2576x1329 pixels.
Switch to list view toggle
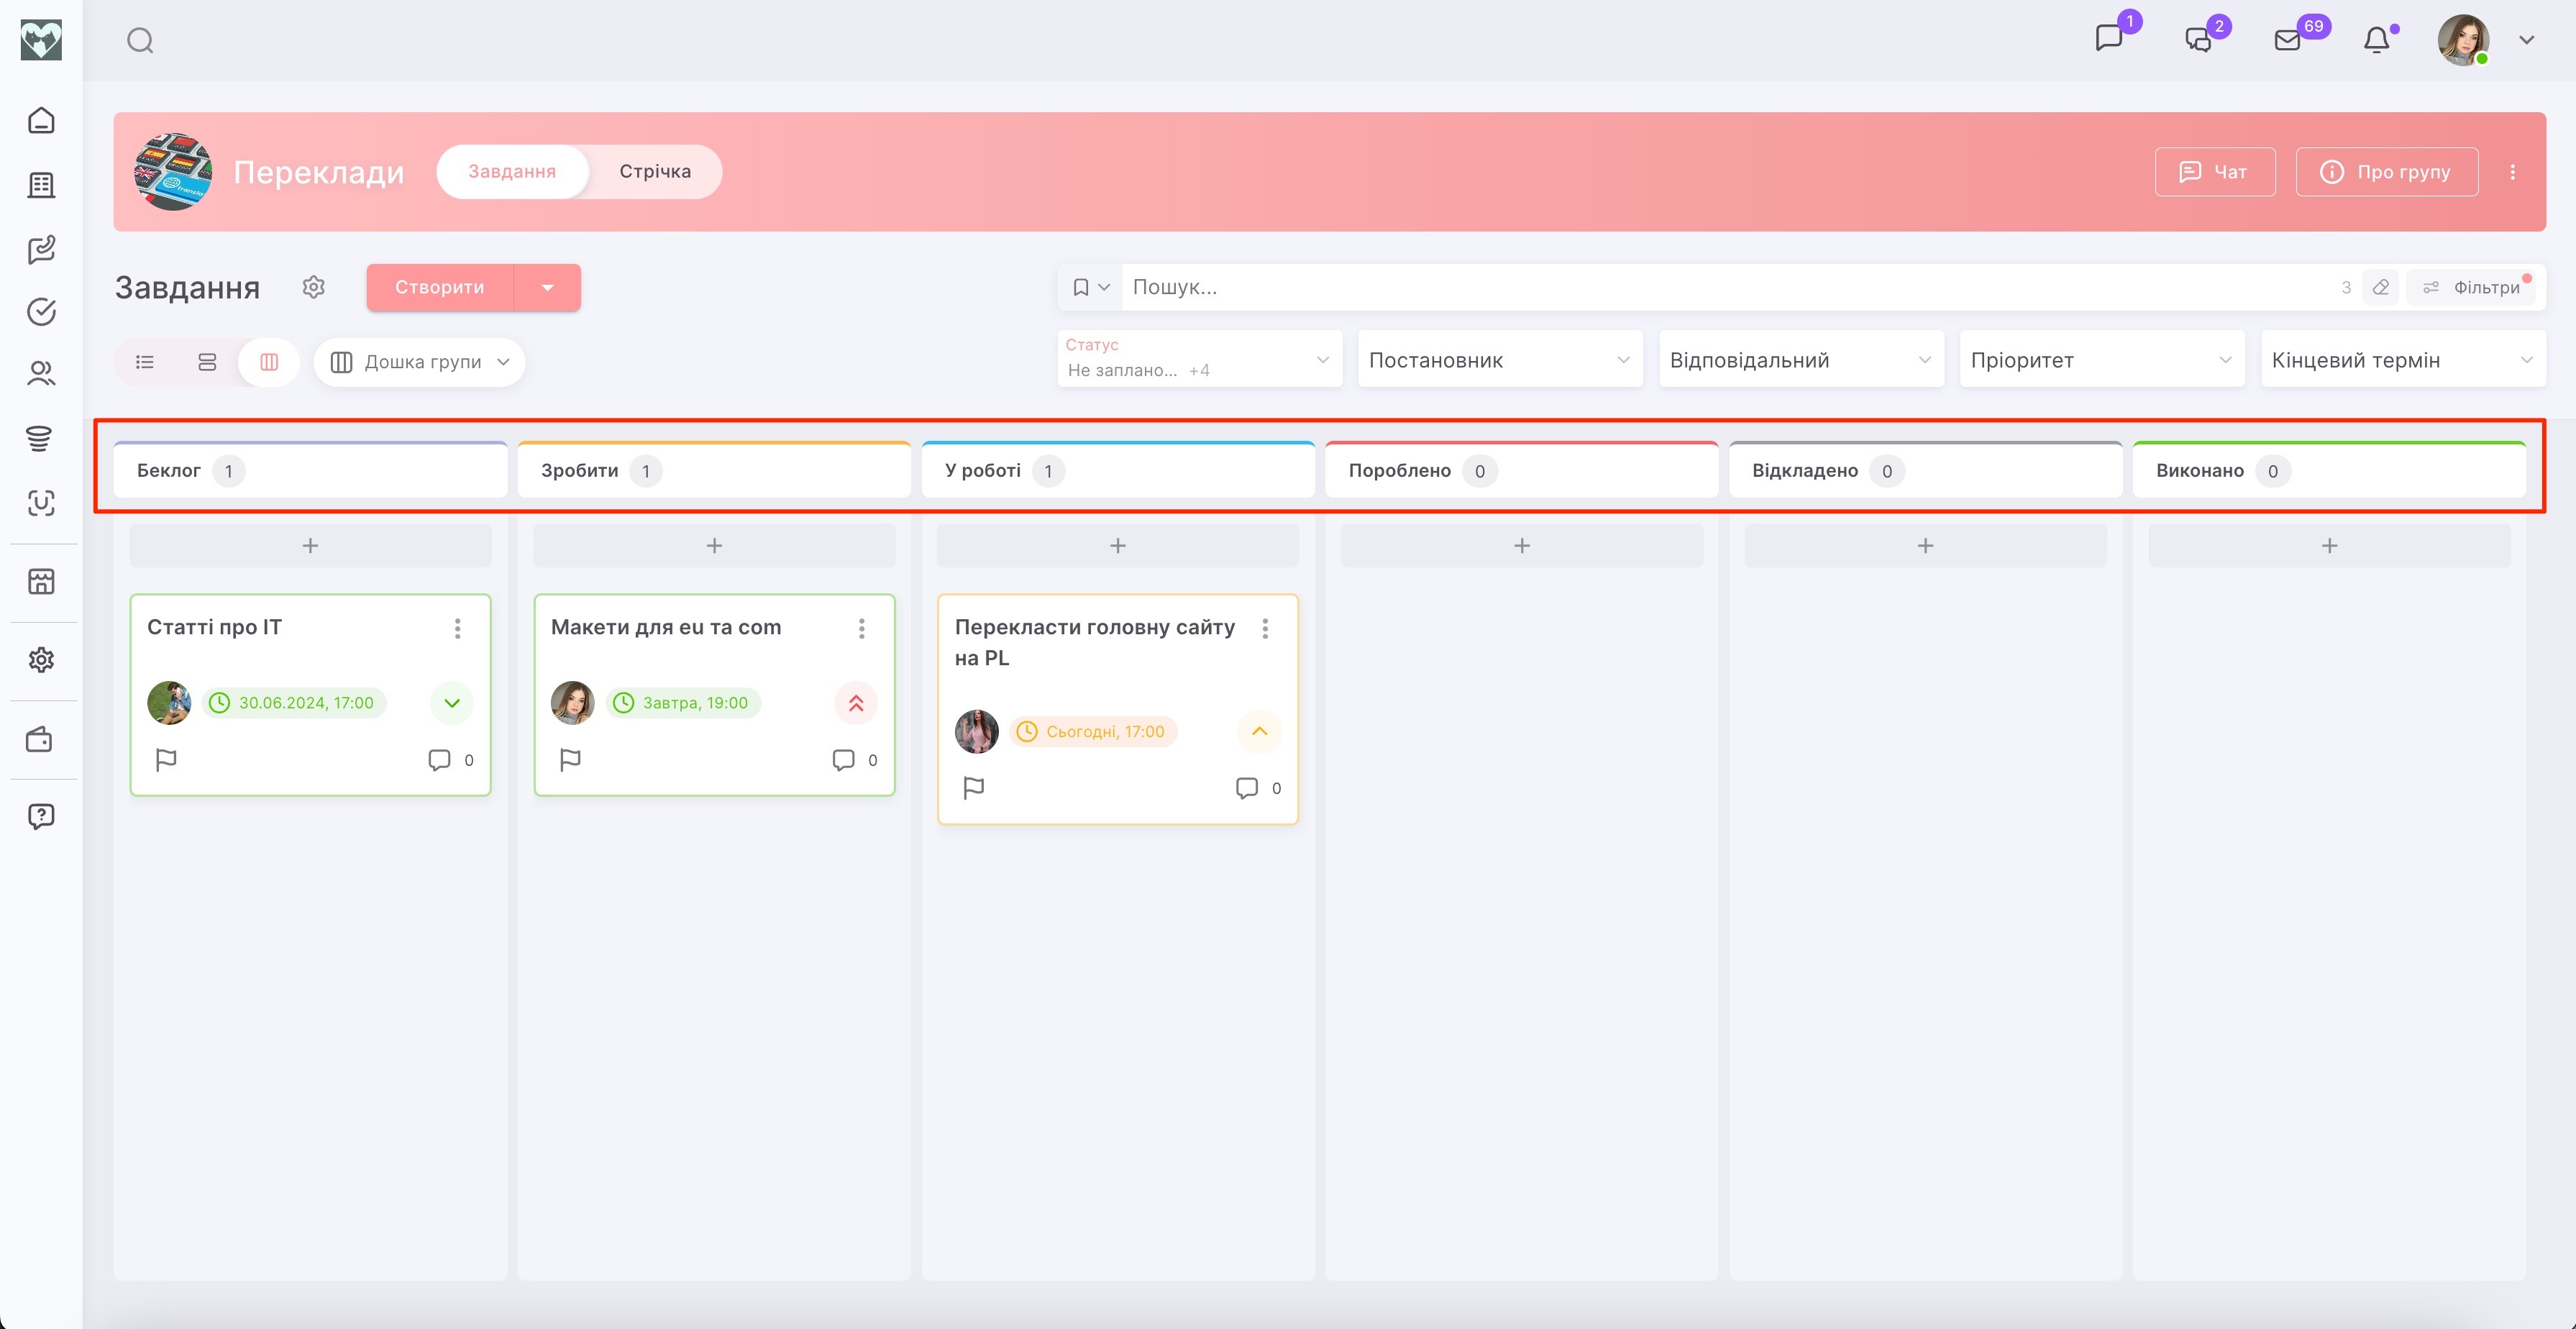point(145,362)
